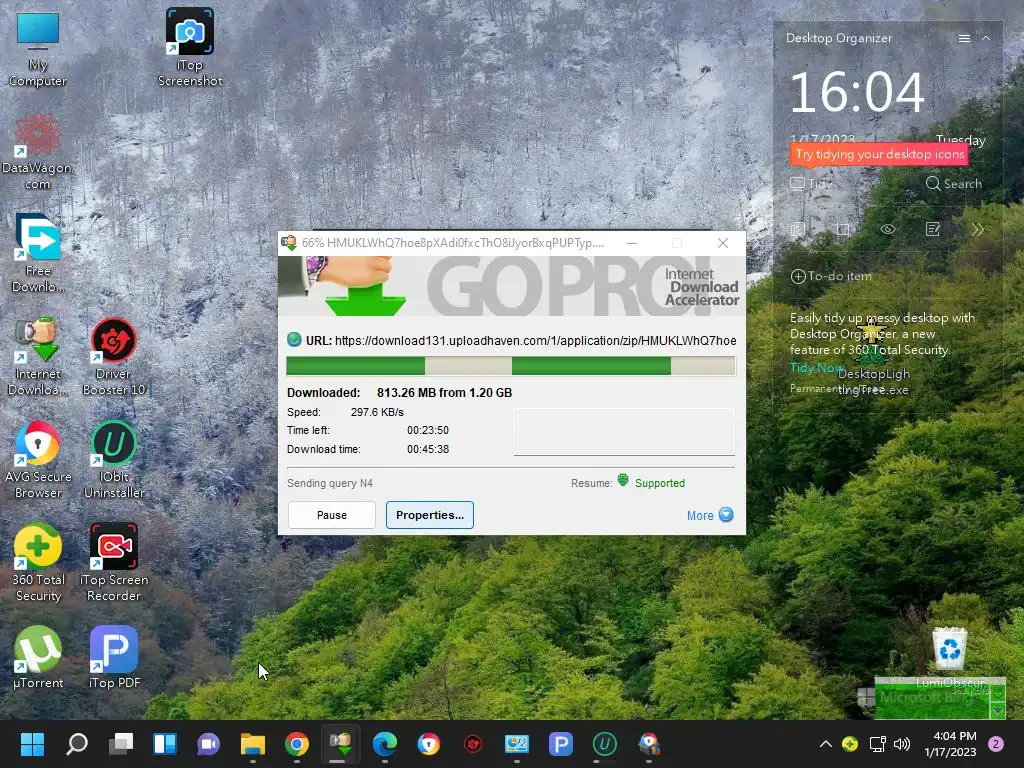The image size is (1024, 768).
Task: Open volume control in system tray
Action: point(902,744)
